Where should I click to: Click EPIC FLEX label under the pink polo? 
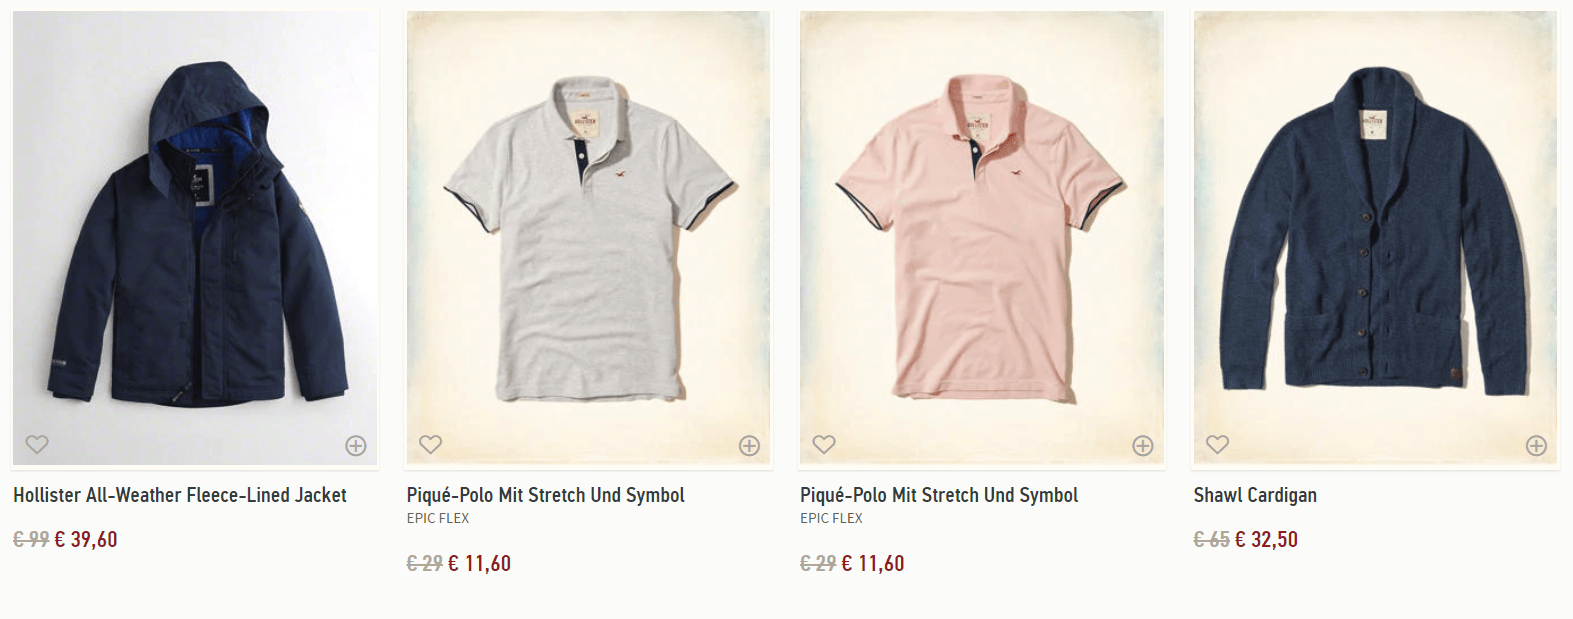tap(831, 518)
